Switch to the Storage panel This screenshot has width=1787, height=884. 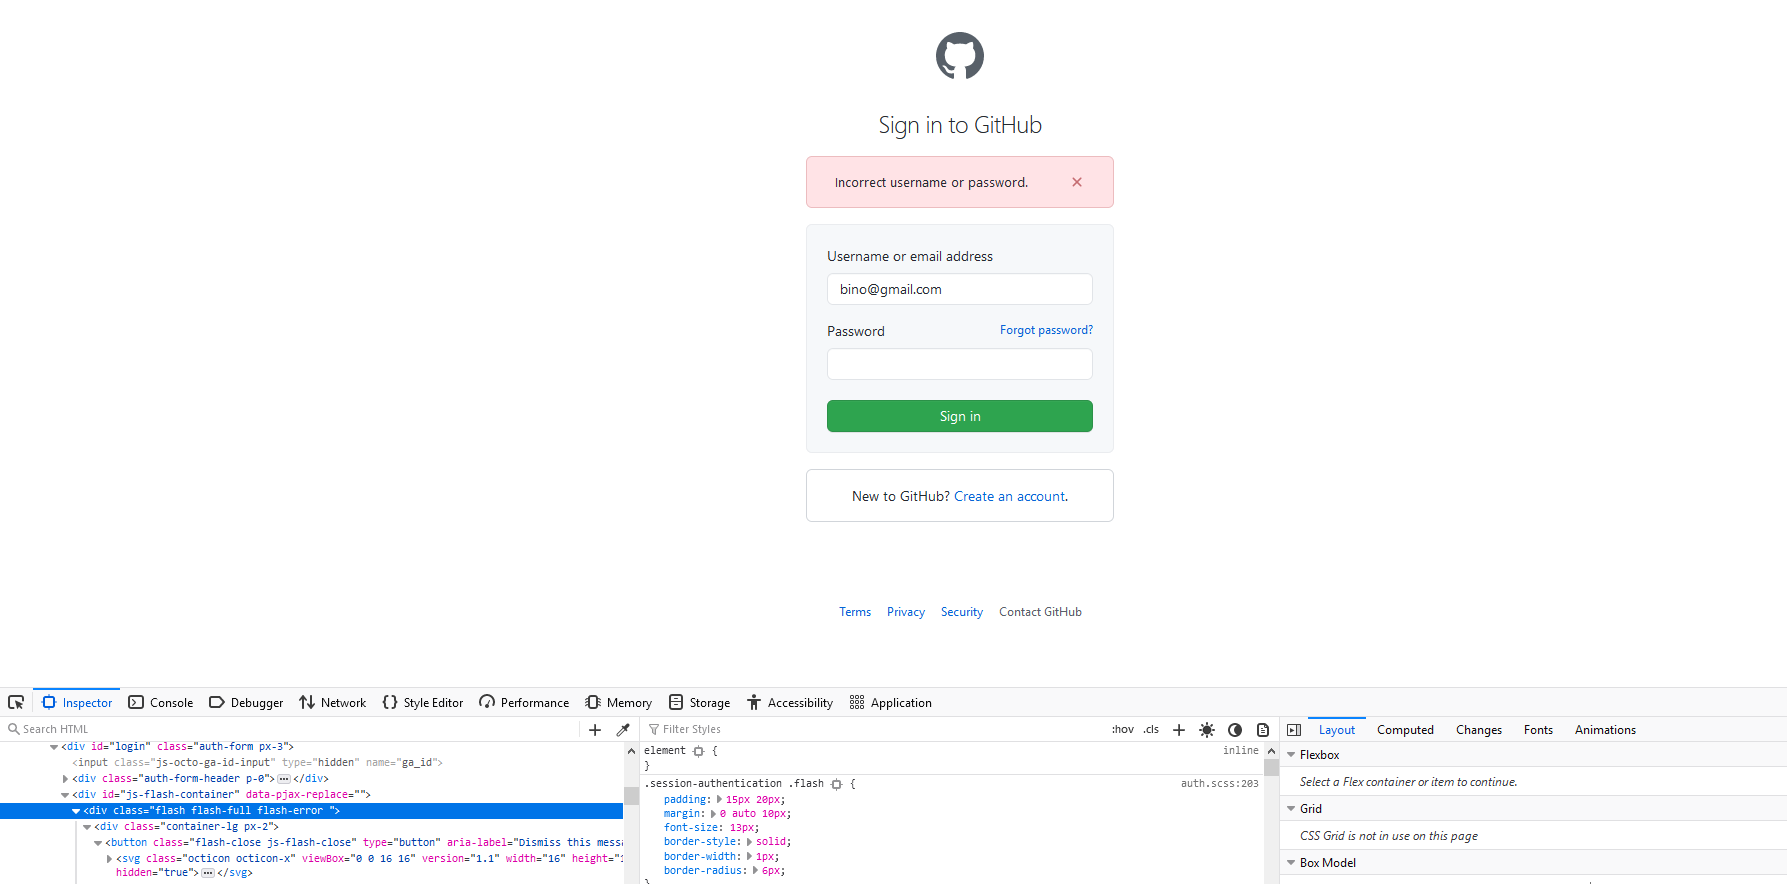point(700,702)
